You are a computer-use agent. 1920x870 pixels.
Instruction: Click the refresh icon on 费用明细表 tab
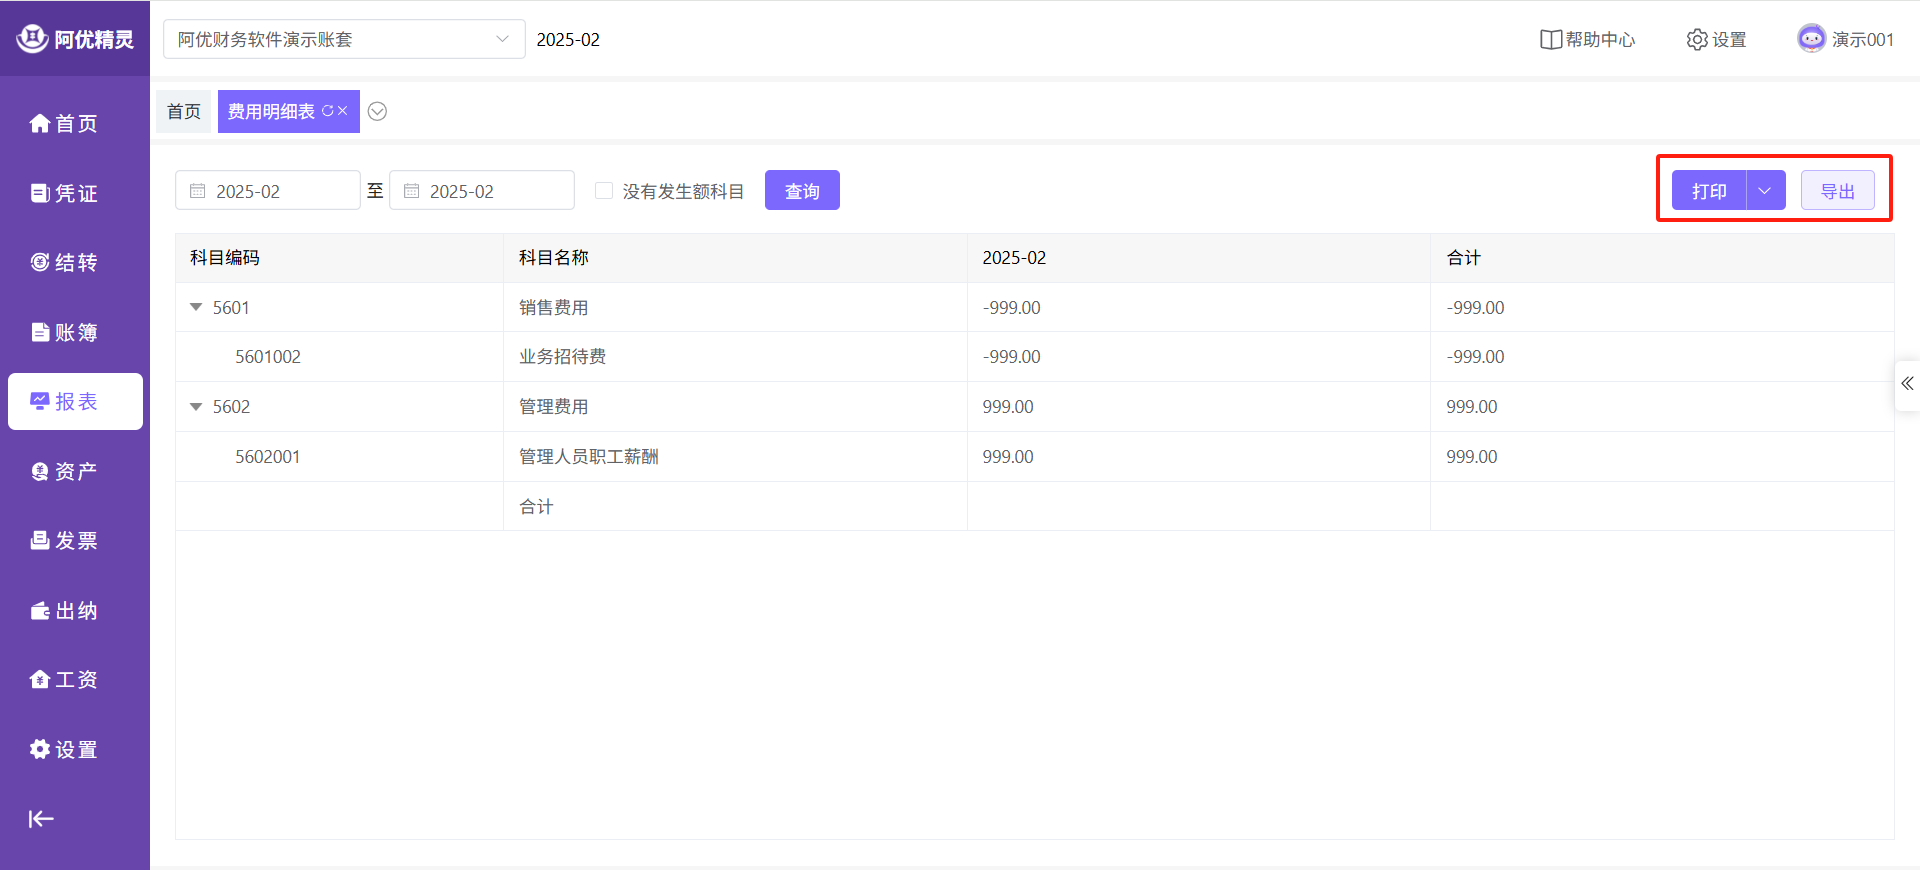point(327,111)
